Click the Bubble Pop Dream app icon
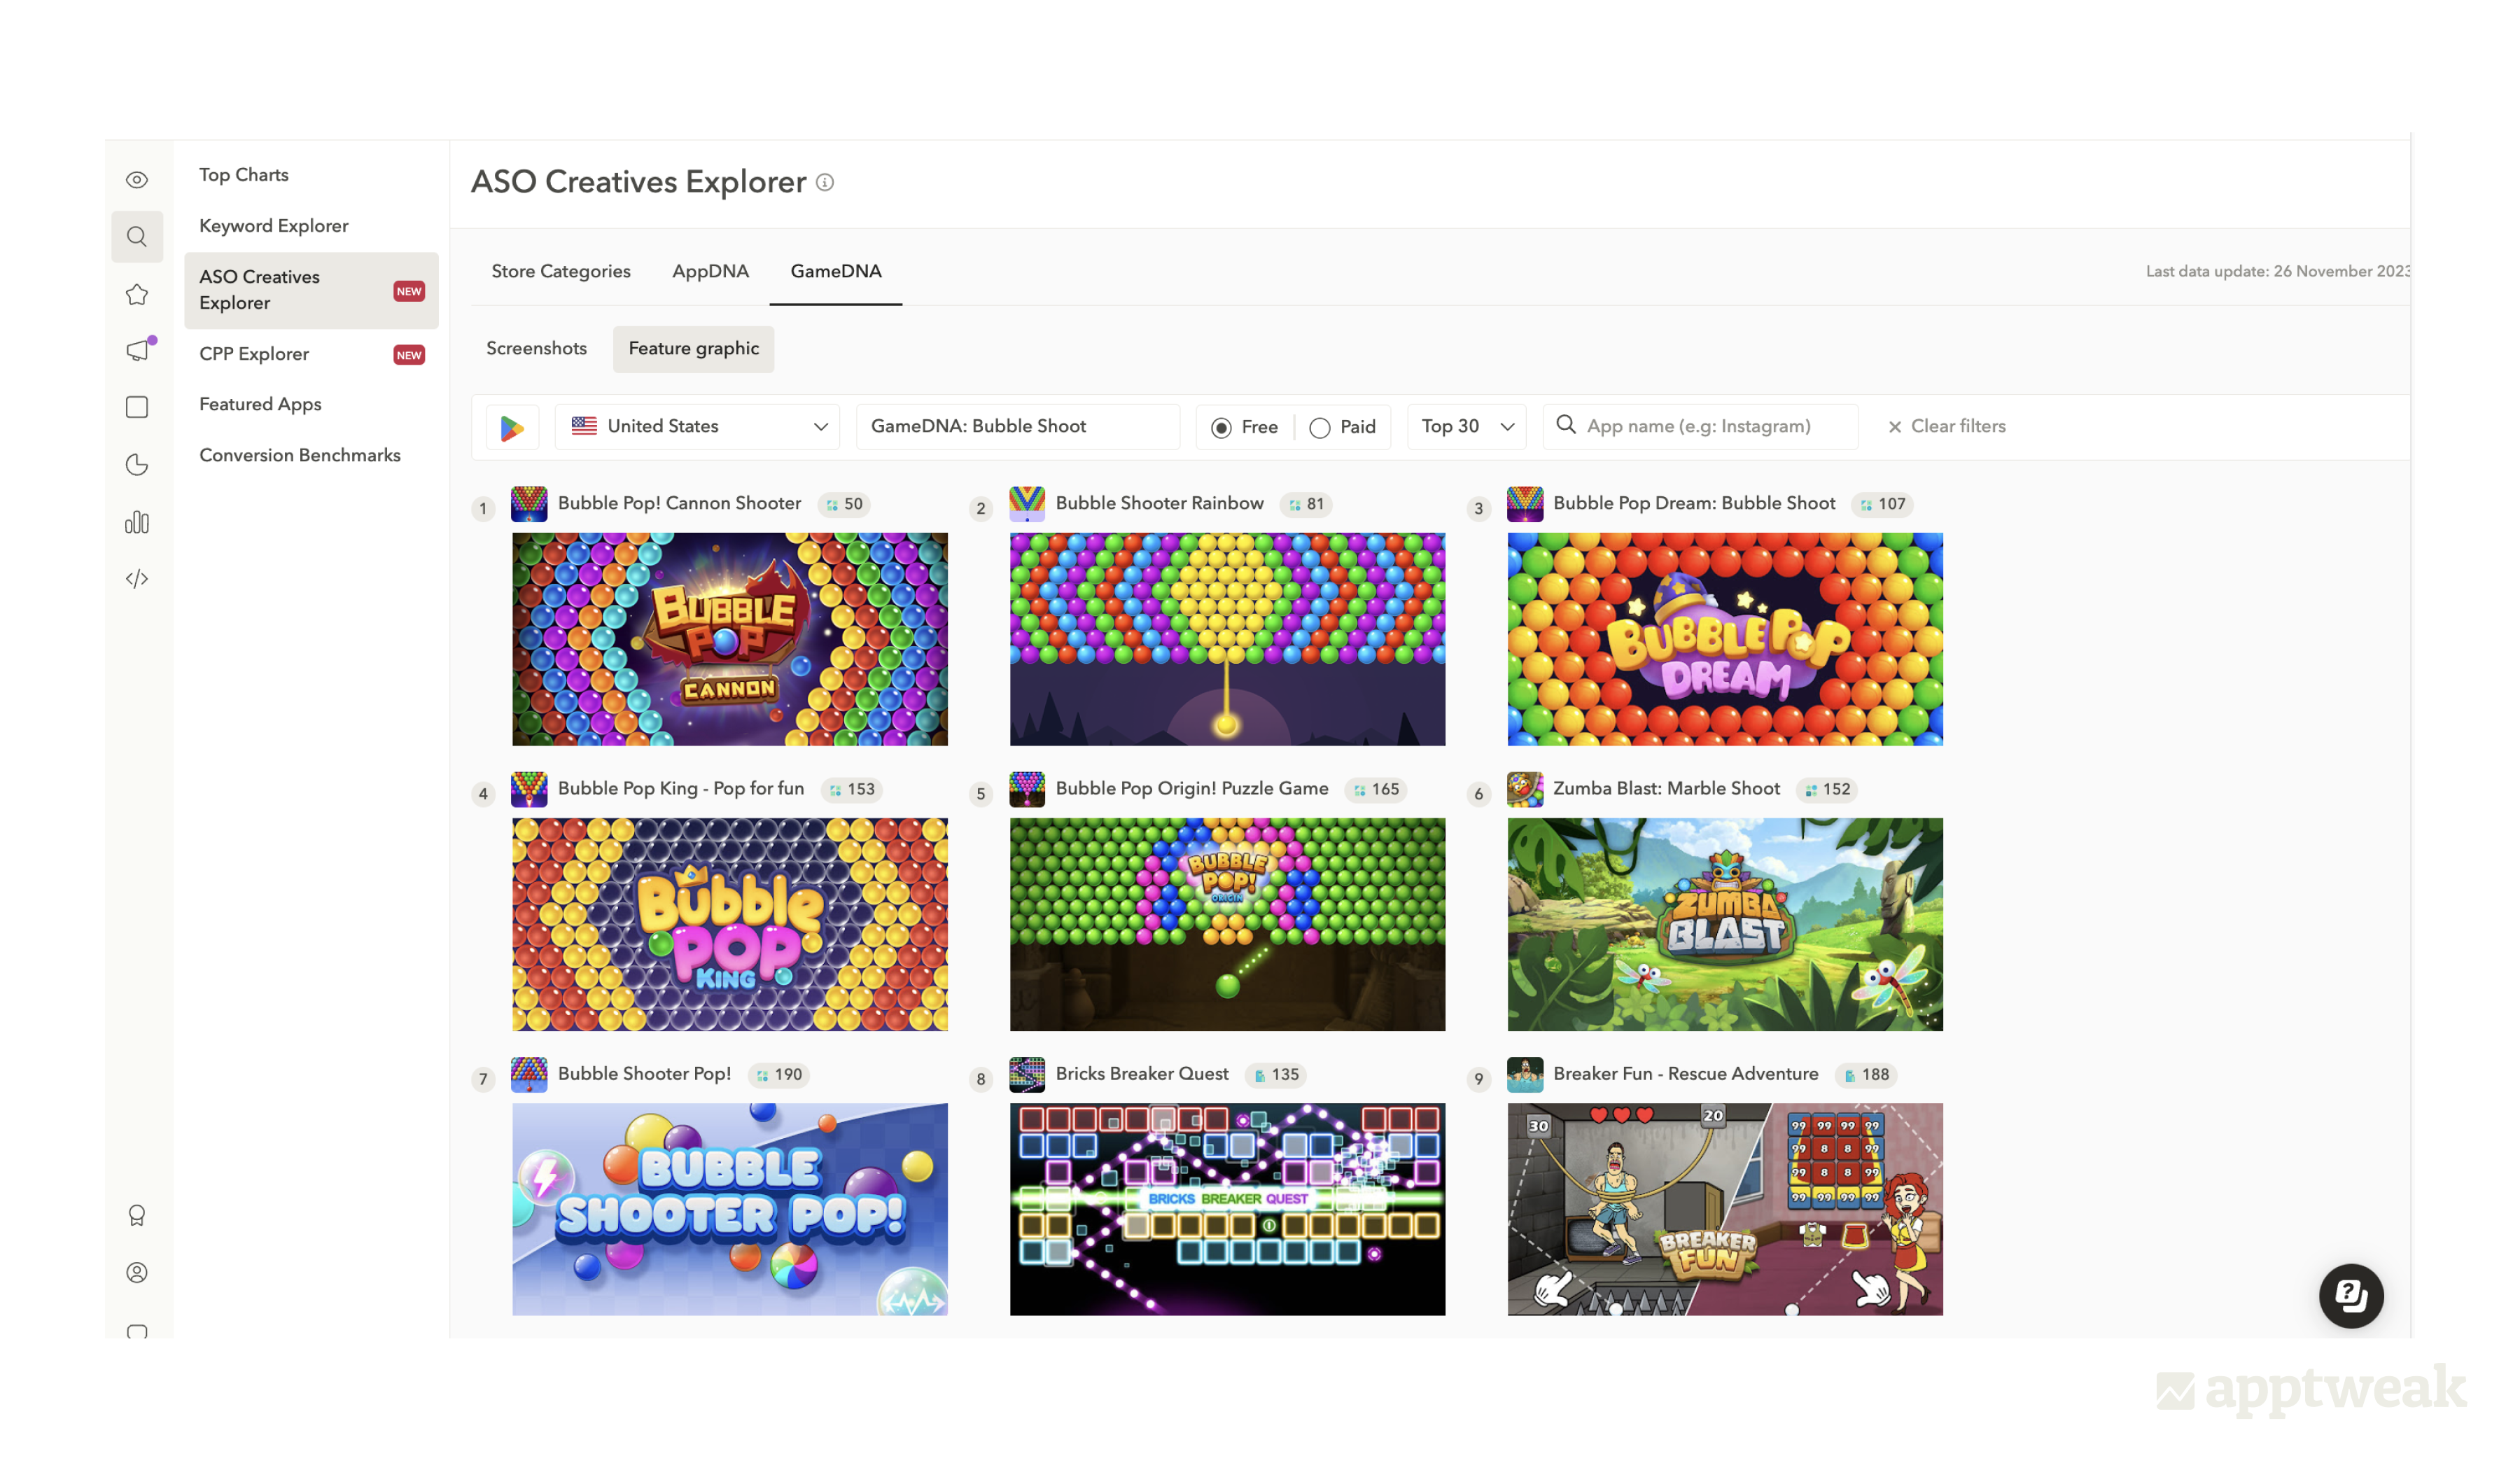 click(1525, 504)
